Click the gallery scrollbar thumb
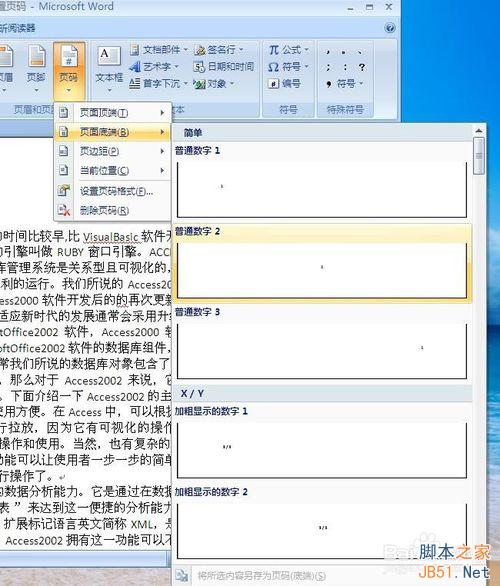500x586 pixels. (x=479, y=156)
